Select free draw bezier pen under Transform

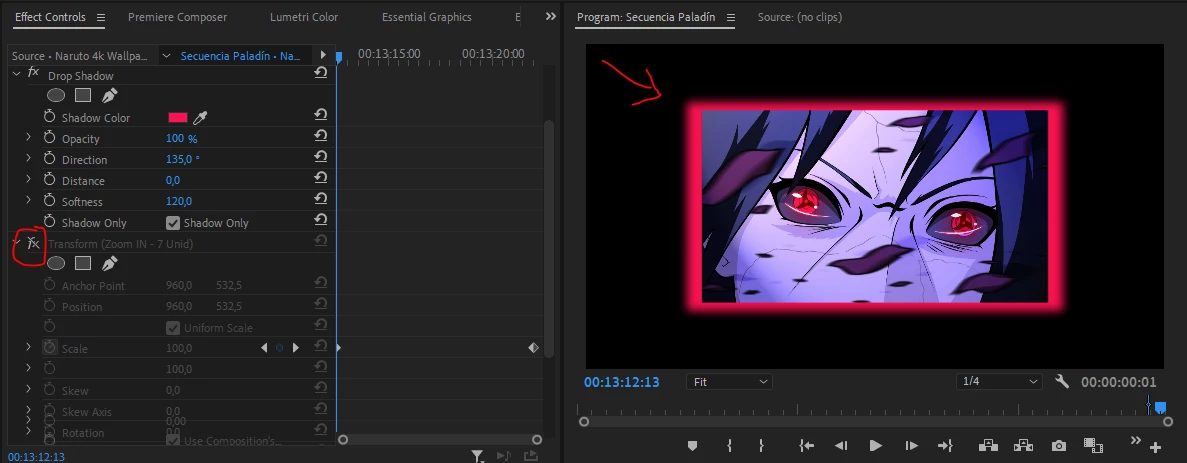pyautogui.click(x=110, y=263)
